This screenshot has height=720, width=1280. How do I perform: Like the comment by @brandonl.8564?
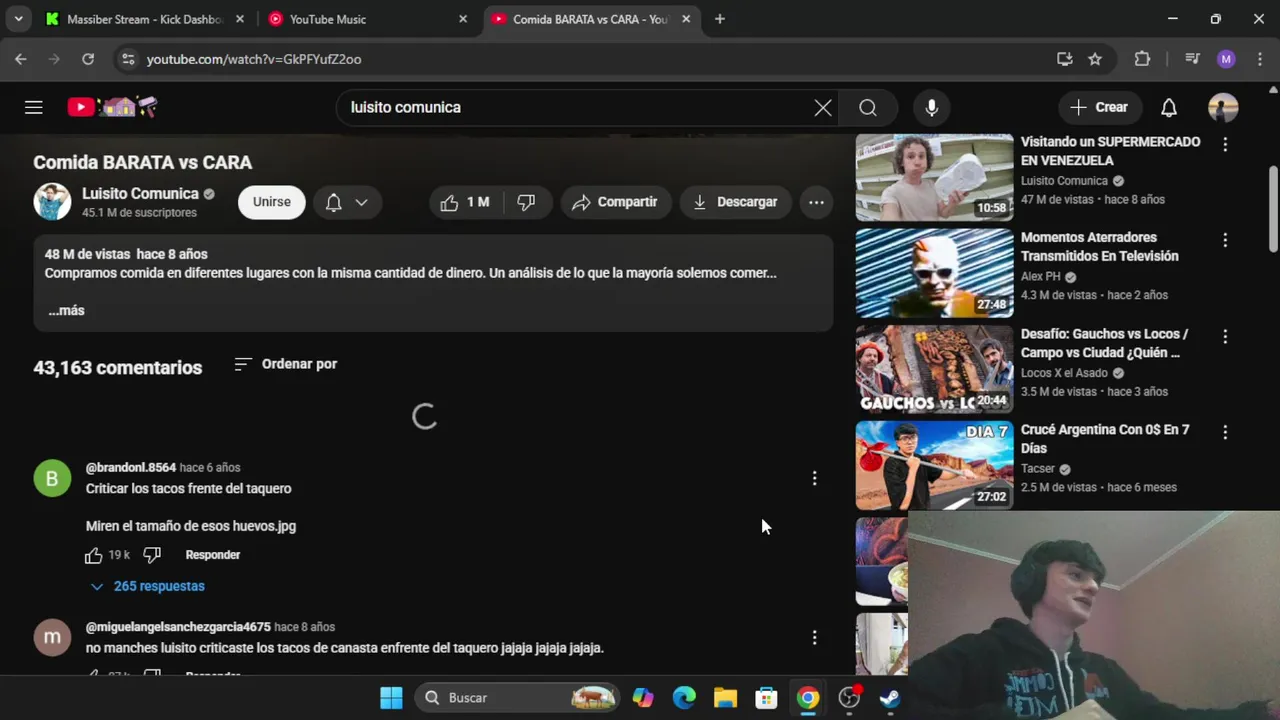[x=94, y=555]
